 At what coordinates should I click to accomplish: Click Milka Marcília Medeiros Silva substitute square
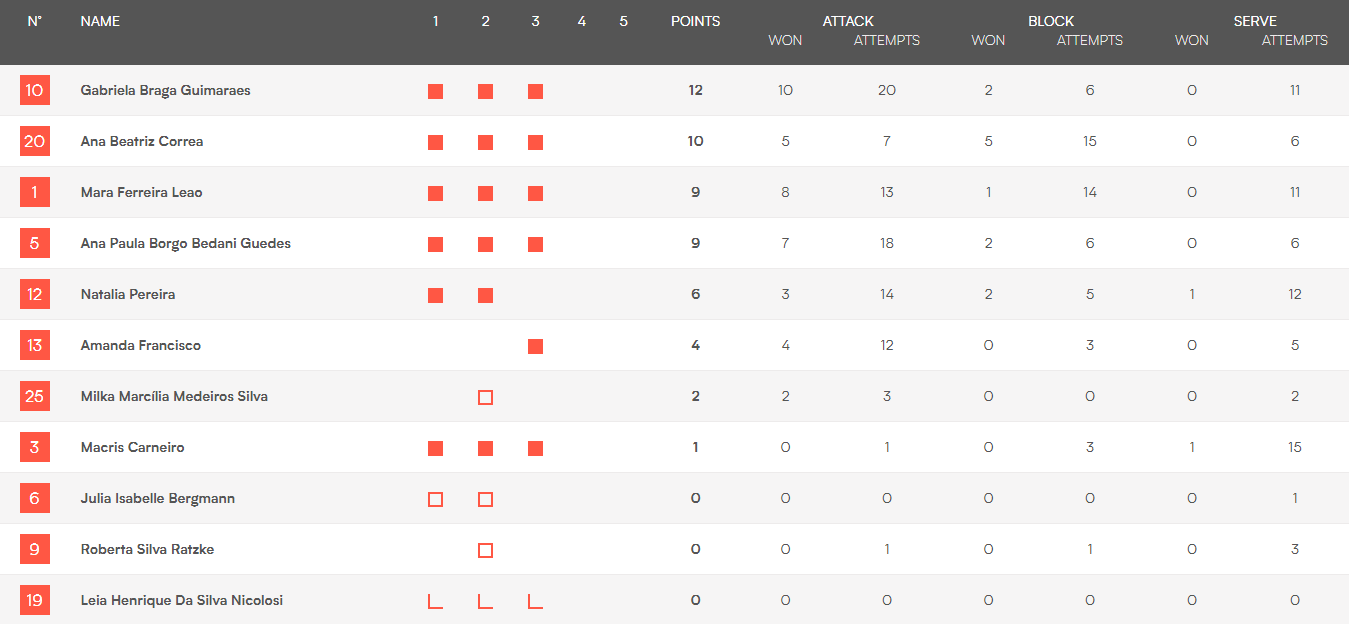[x=485, y=398]
